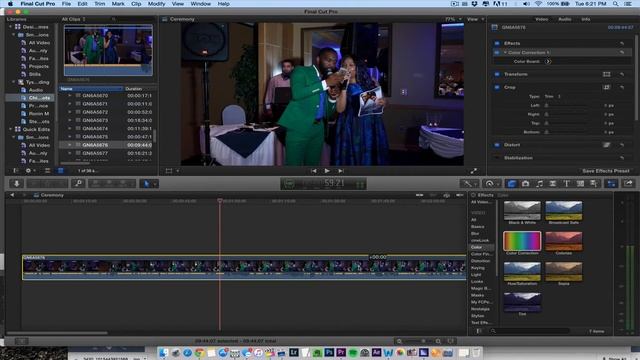Viewport: 640px width, 360px height.
Task: Adjust the Crop Right slider
Action: point(567,115)
